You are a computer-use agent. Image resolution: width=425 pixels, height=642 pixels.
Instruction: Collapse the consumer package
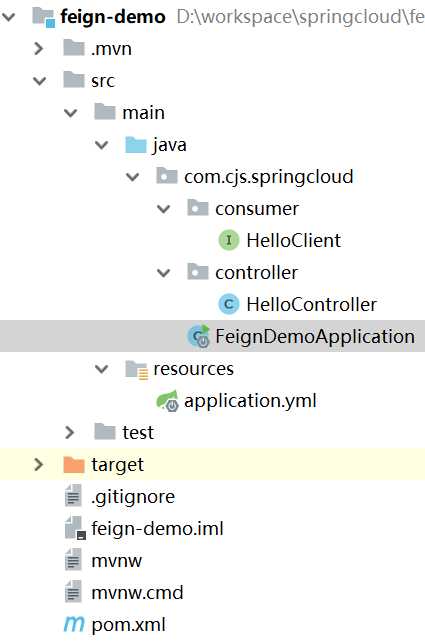point(163,209)
